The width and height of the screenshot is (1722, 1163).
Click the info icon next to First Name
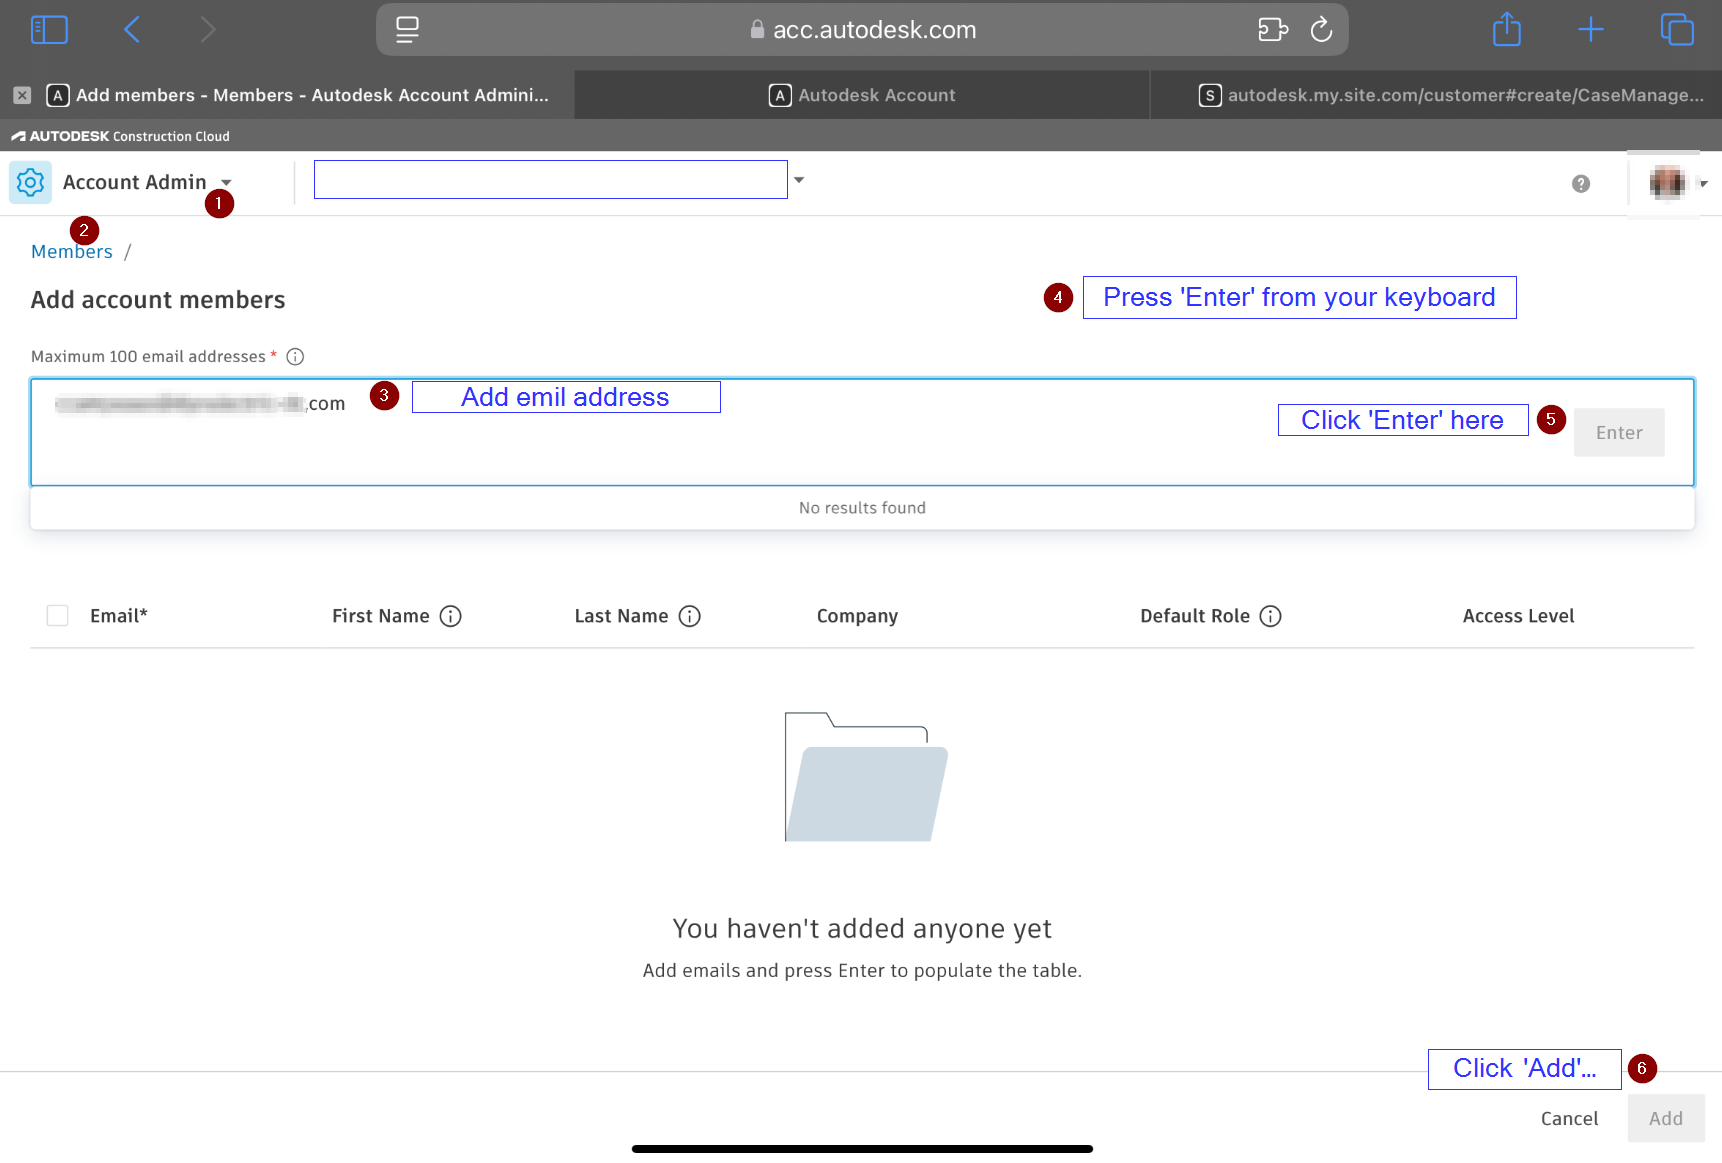[x=452, y=616]
